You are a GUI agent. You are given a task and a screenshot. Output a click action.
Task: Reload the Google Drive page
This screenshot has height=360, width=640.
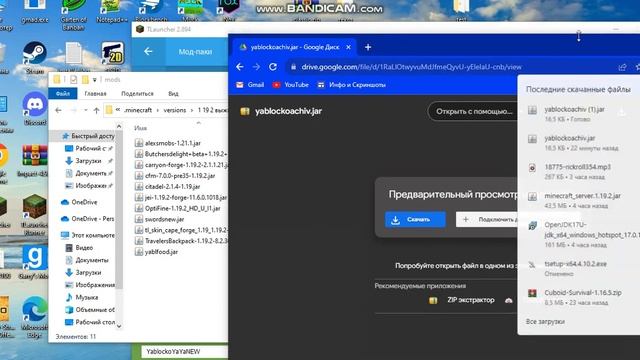pyautogui.click(x=273, y=67)
